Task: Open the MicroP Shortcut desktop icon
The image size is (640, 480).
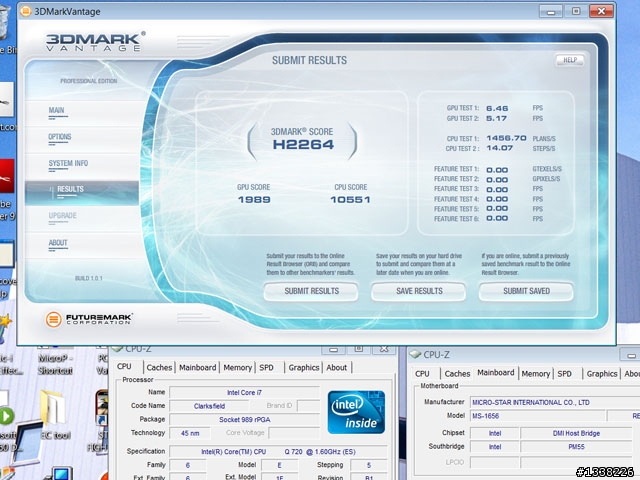Action: tap(55, 362)
